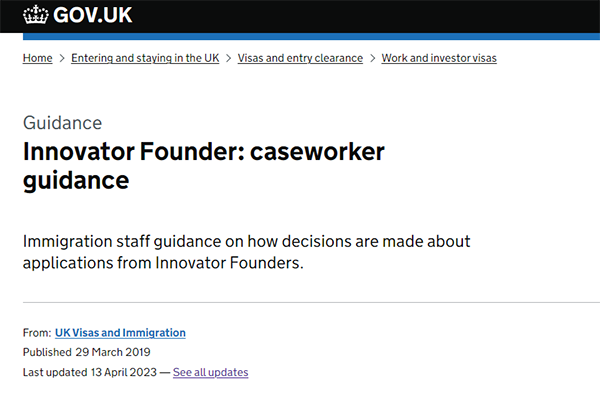Click the Last updated 13 April 2023 text
This screenshot has height=404, width=600.
tap(90, 372)
